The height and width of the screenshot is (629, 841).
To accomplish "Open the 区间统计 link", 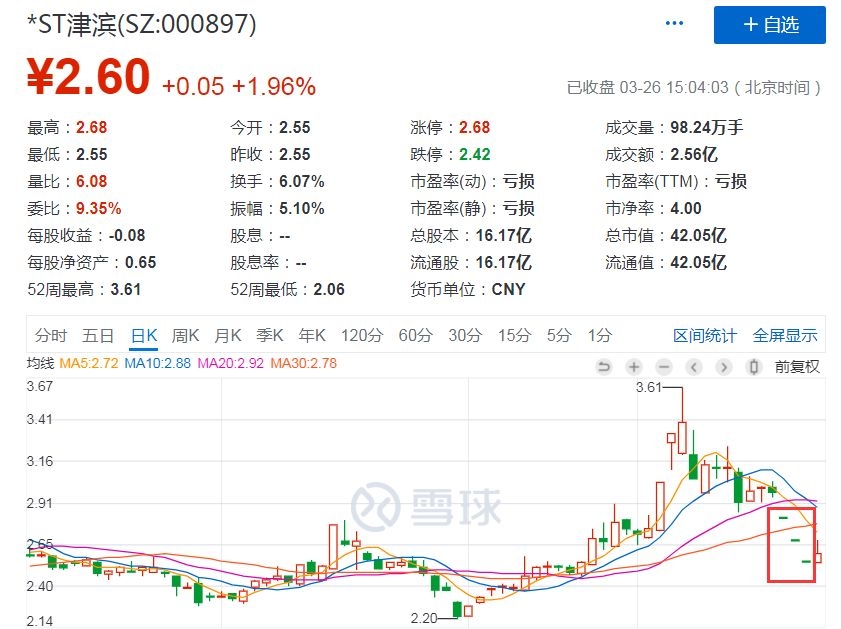I will tap(705, 336).
